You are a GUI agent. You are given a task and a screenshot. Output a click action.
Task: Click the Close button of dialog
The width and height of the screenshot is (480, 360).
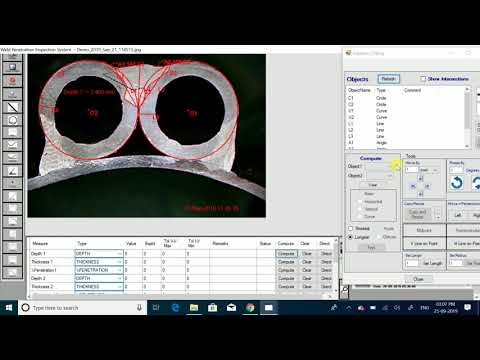coord(419,279)
